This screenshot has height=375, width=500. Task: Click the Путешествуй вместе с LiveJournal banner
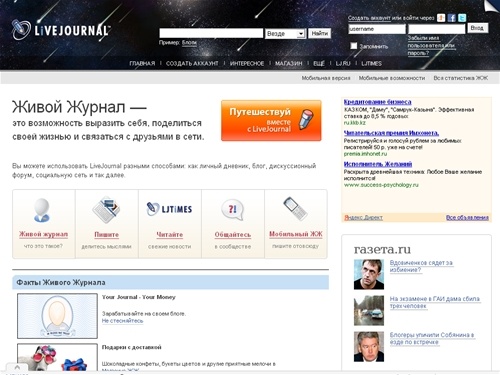click(x=271, y=120)
